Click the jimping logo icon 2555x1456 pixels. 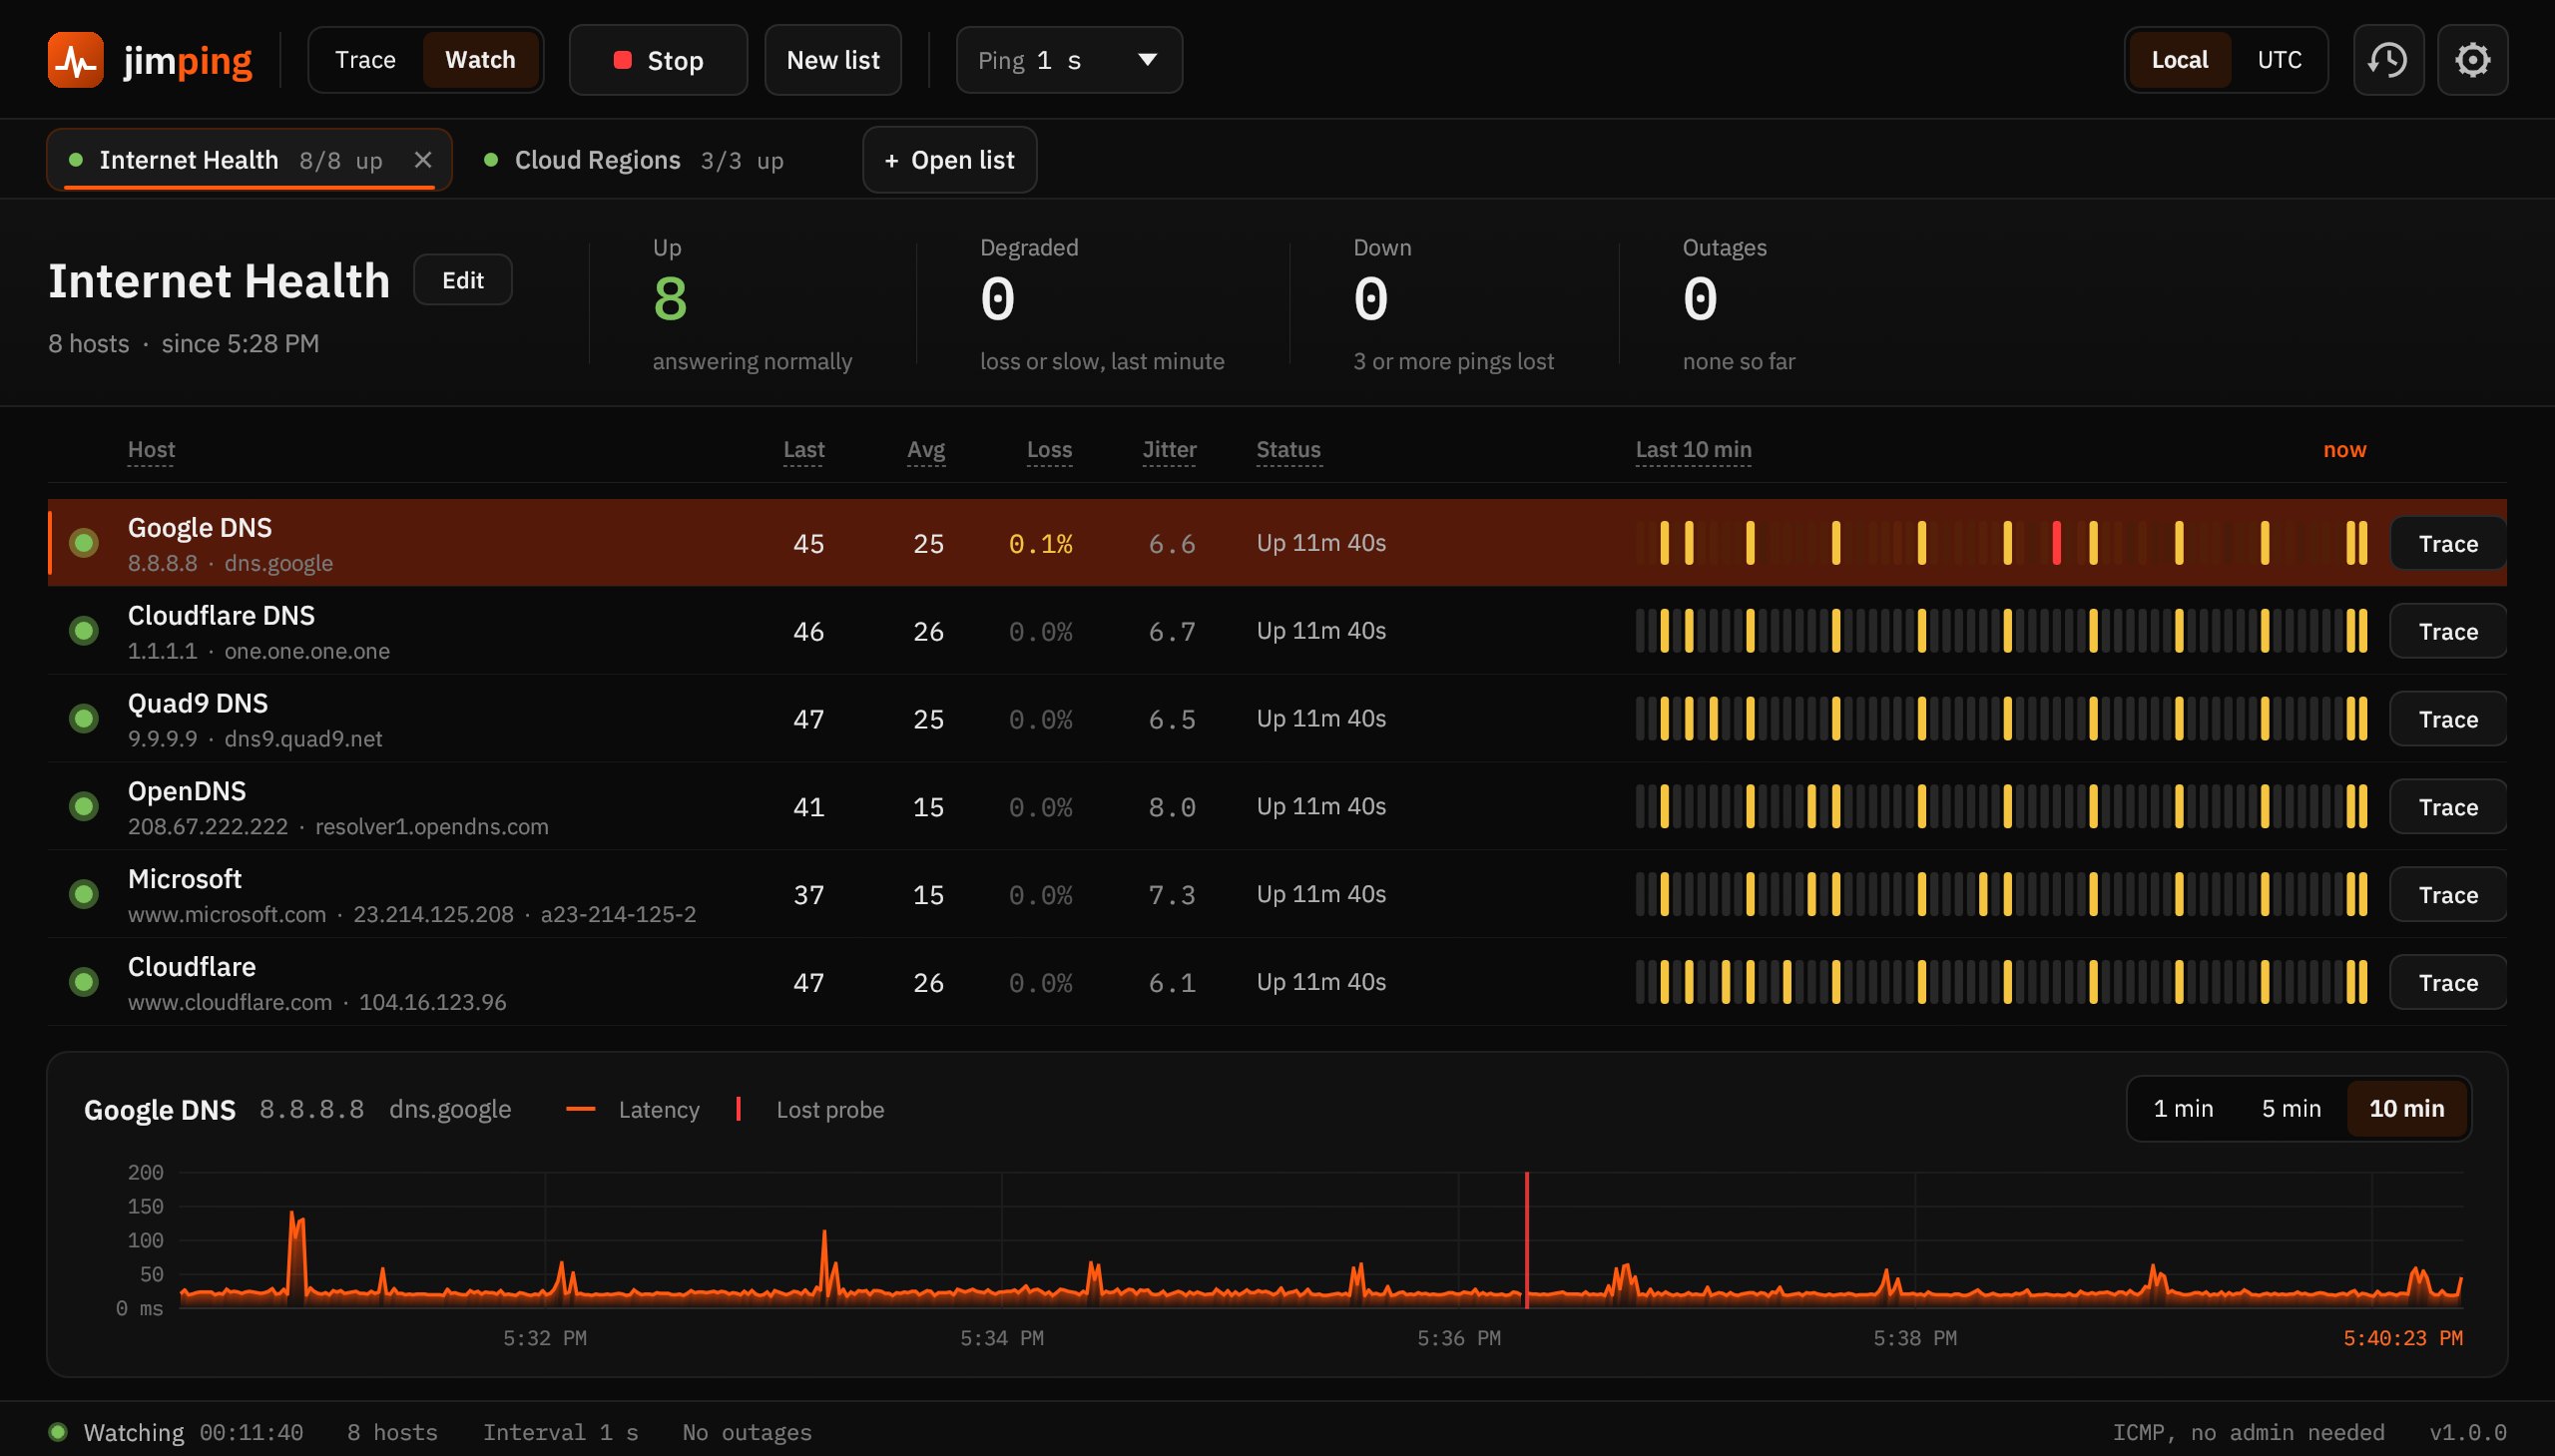76,60
